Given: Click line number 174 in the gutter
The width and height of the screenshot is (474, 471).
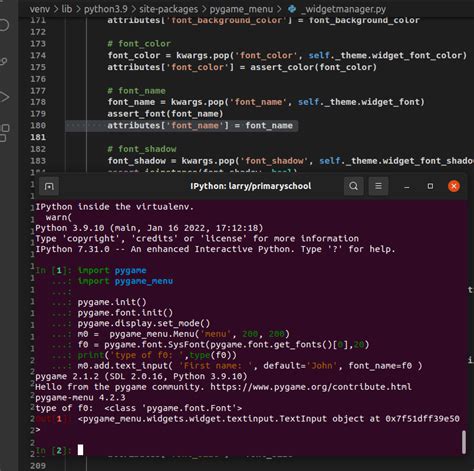Looking at the screenshot, I should point(38,55).
